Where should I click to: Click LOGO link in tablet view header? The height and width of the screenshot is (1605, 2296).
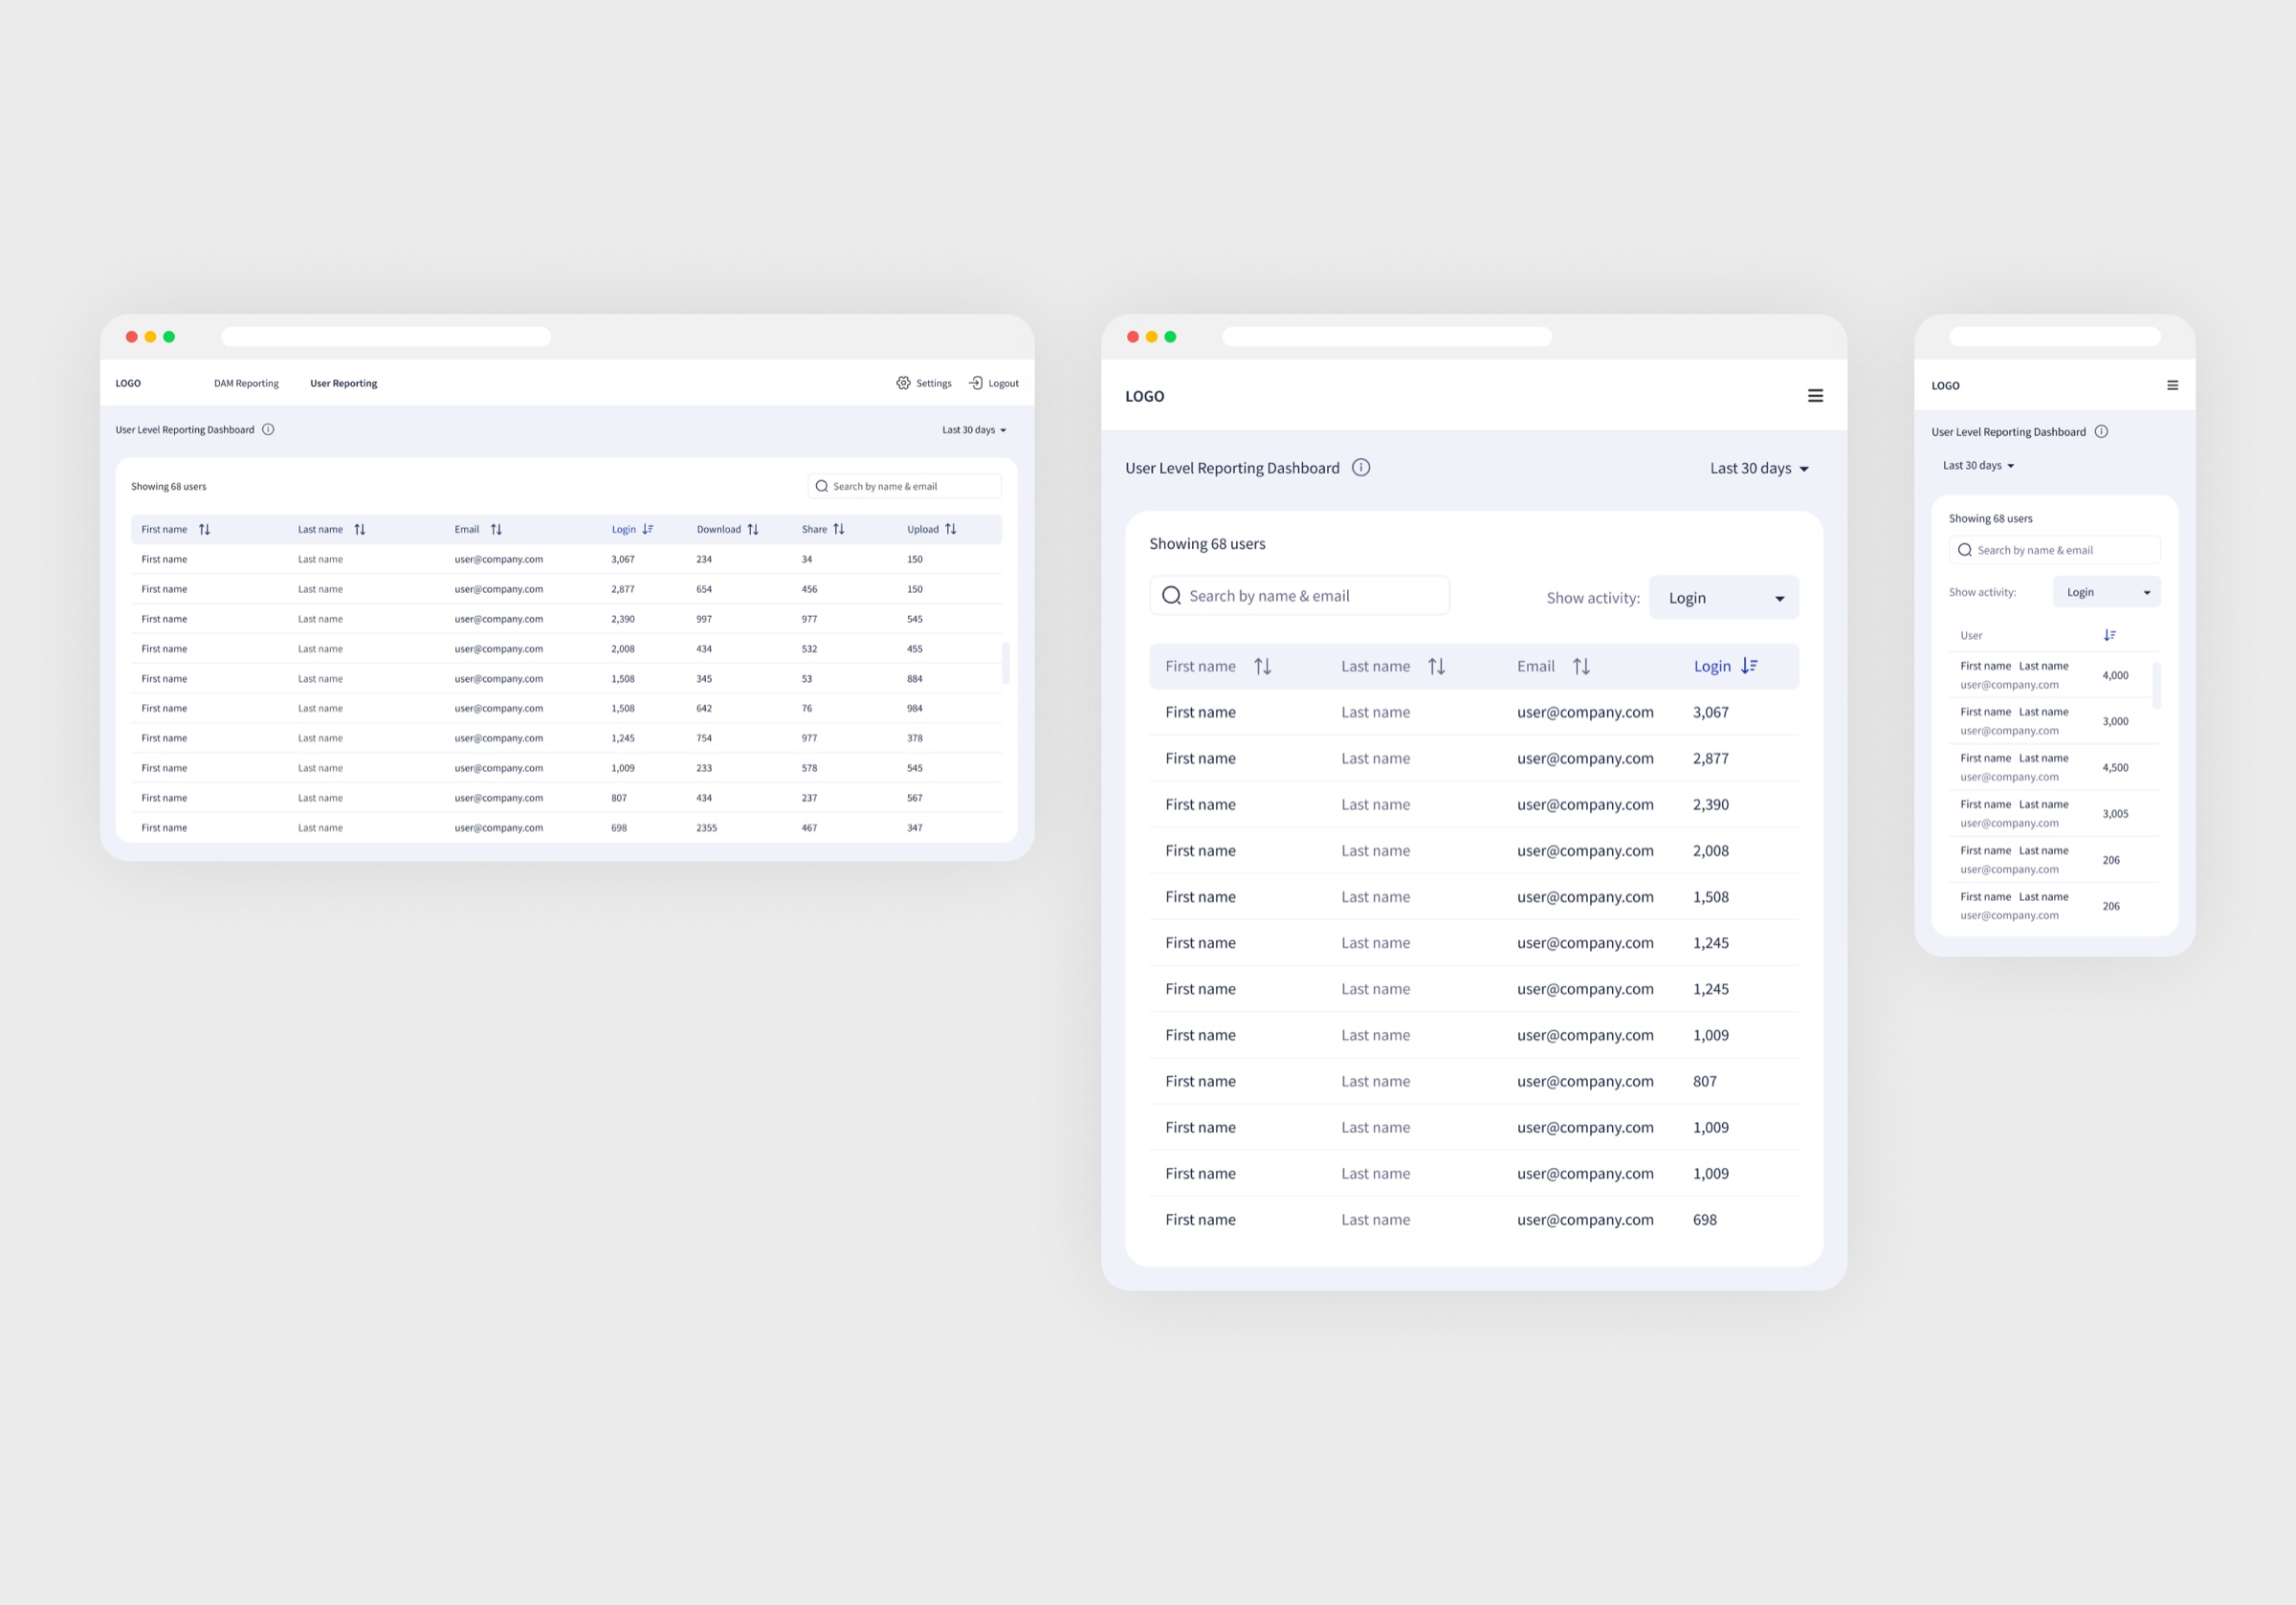point(1145,396)
